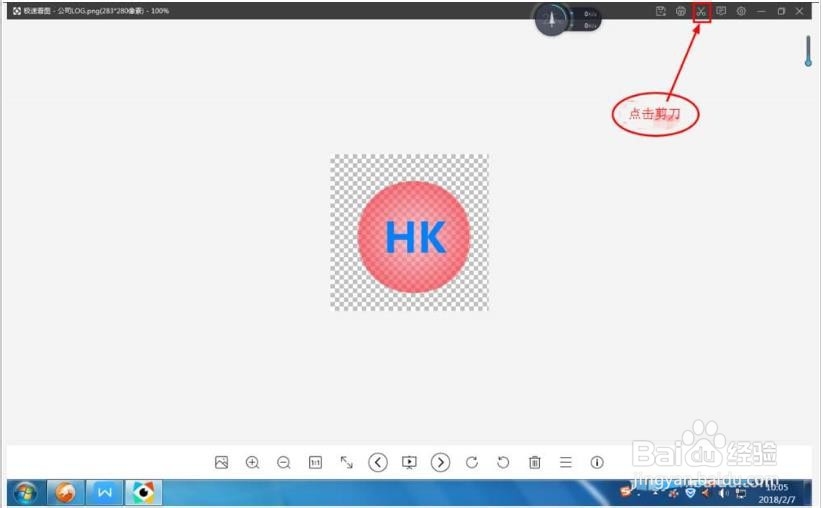This screenshot has height=508, width=823.
Task: Click the network tray icon
Action: (741, 493)
